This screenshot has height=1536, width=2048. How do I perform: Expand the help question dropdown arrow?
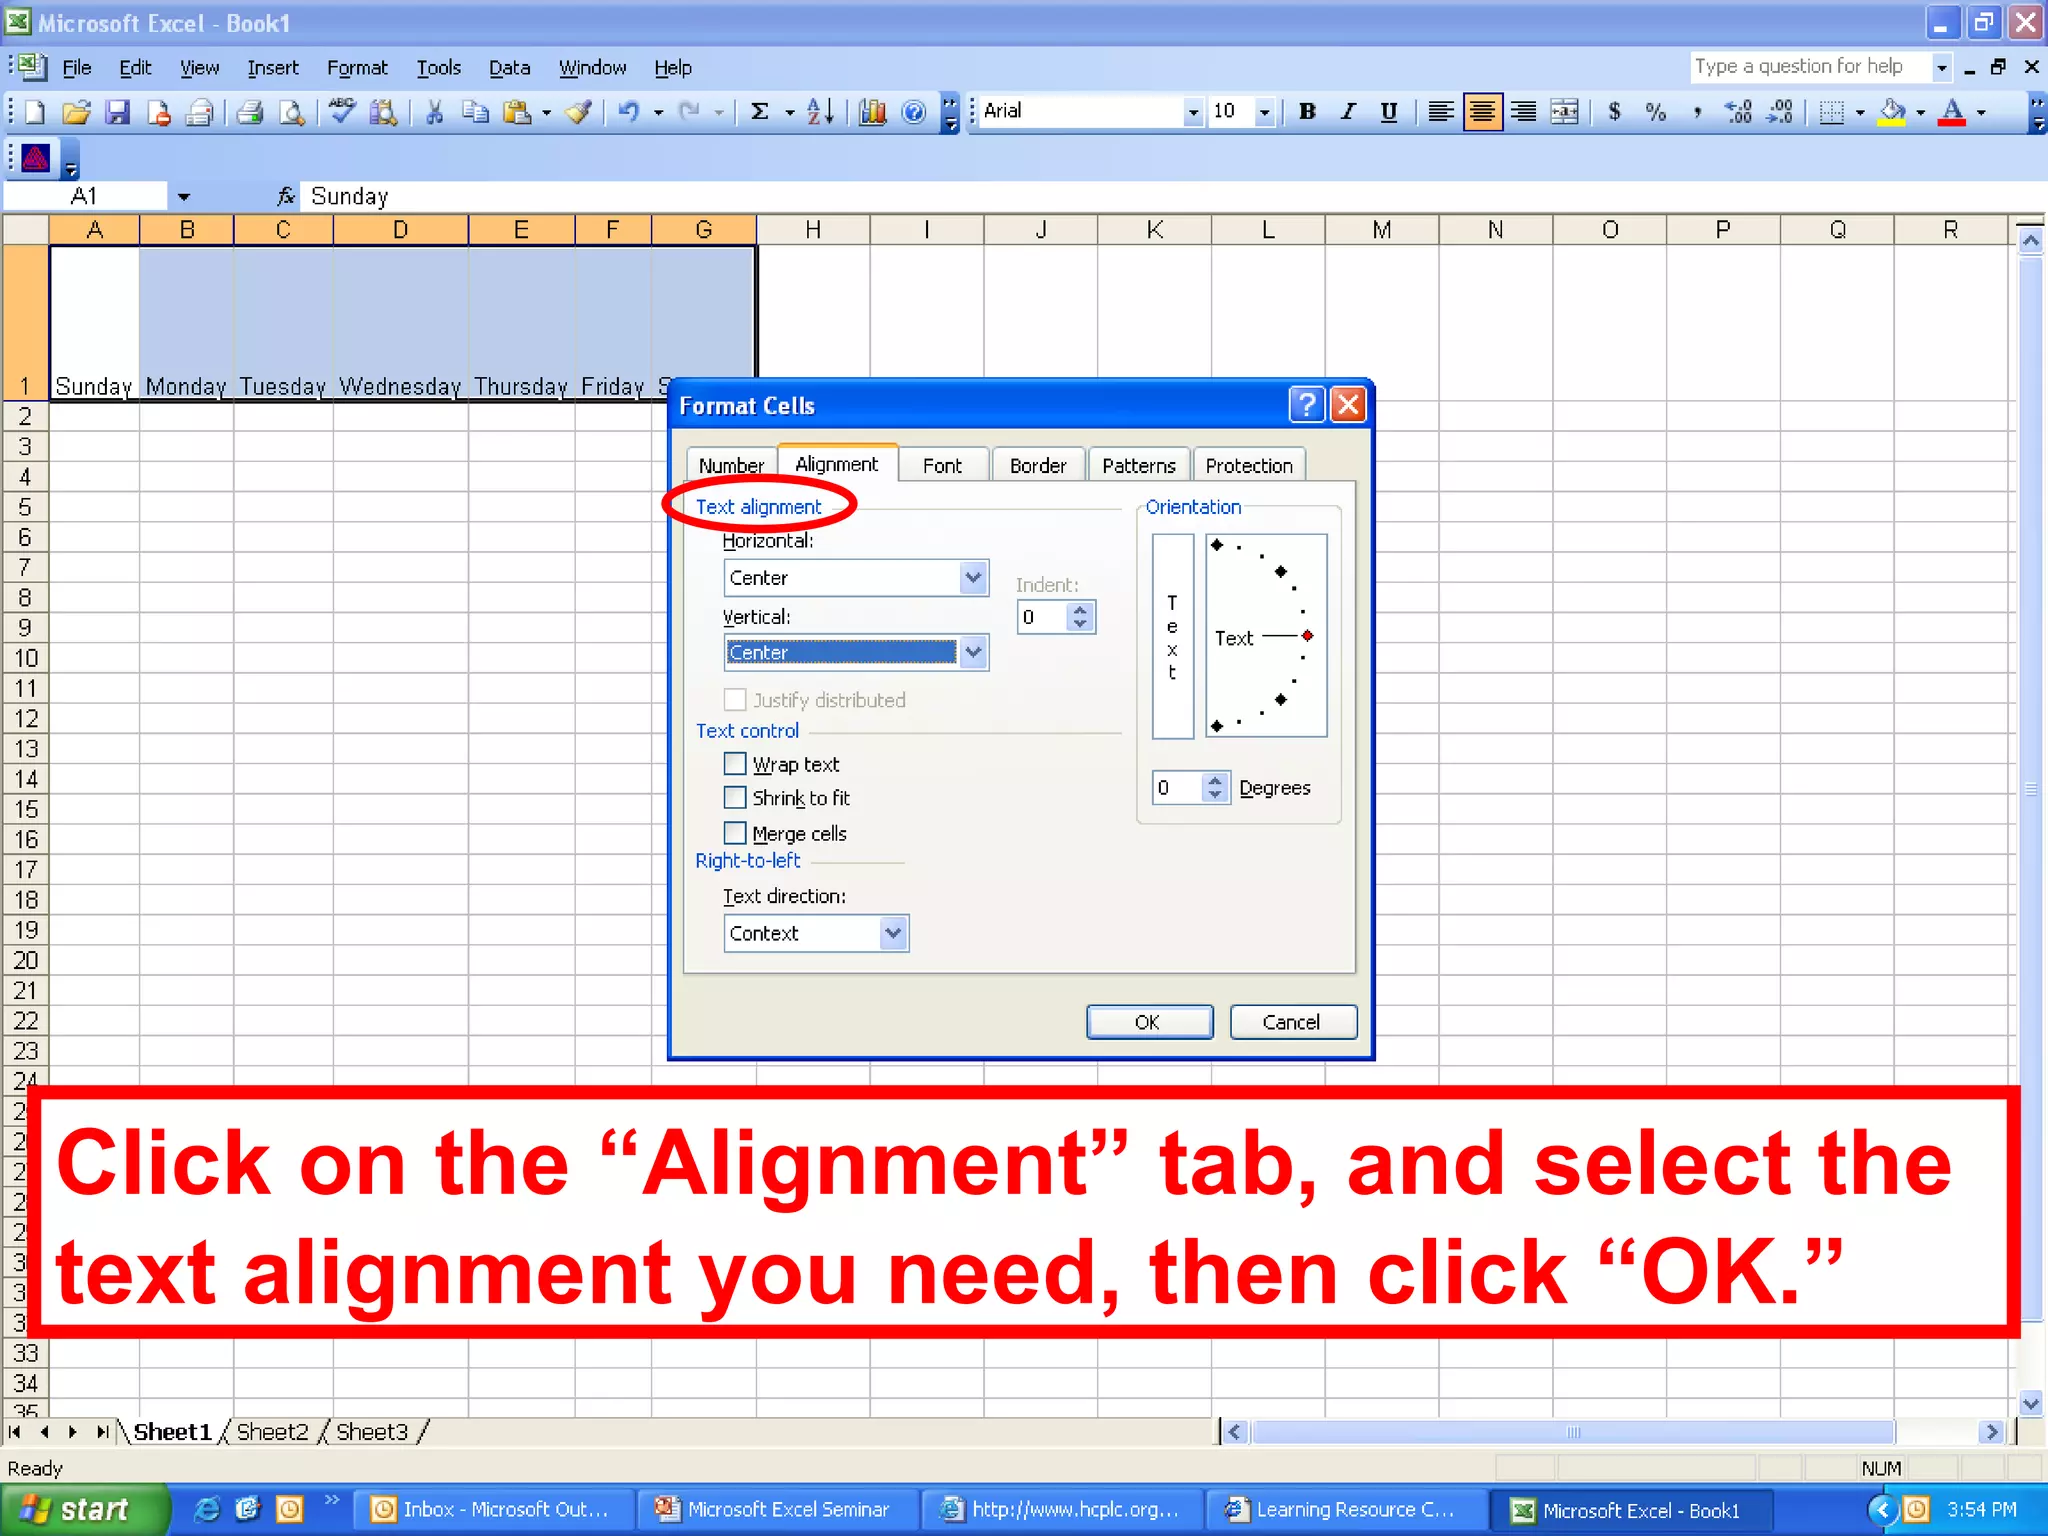(1942, 67)
